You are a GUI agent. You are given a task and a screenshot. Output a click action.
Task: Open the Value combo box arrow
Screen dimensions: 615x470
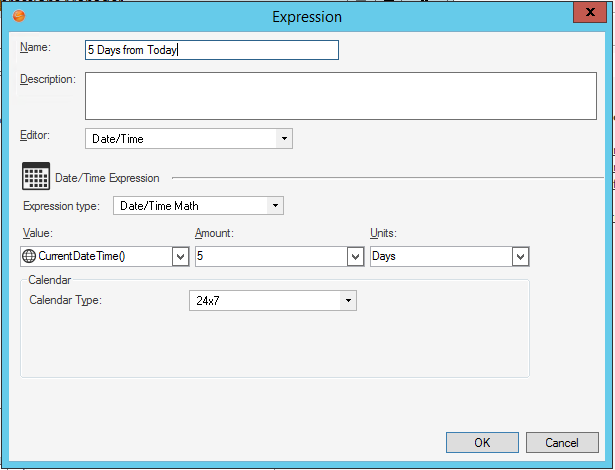[x=180, y=257]
